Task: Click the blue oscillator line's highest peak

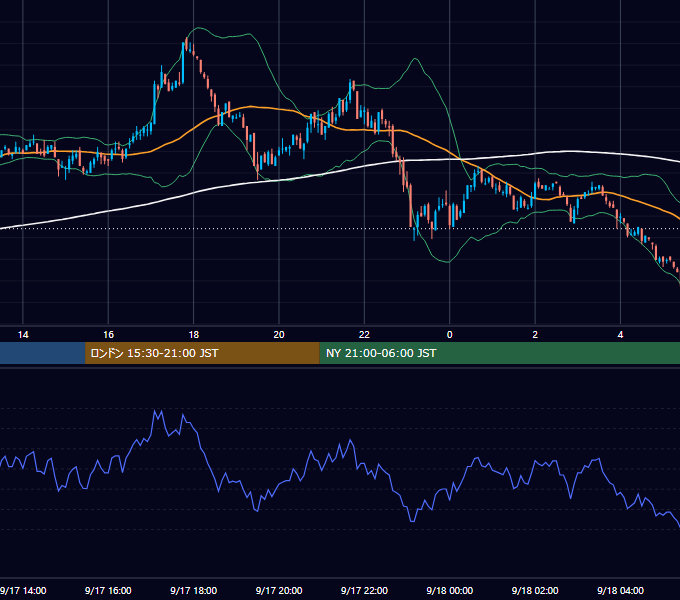Action: coord(155,411)
